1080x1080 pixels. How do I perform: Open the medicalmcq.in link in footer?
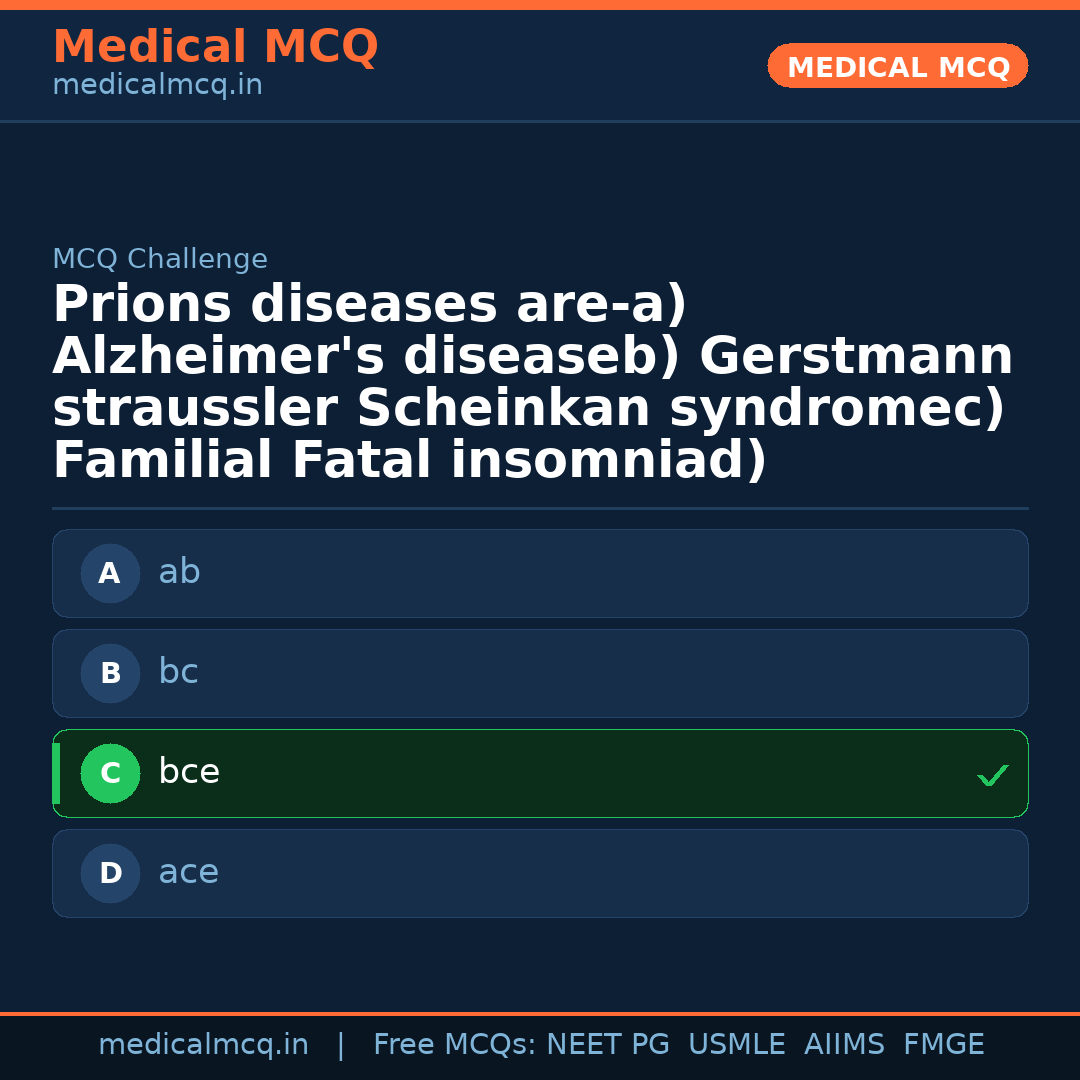(x=204, y=1044)
